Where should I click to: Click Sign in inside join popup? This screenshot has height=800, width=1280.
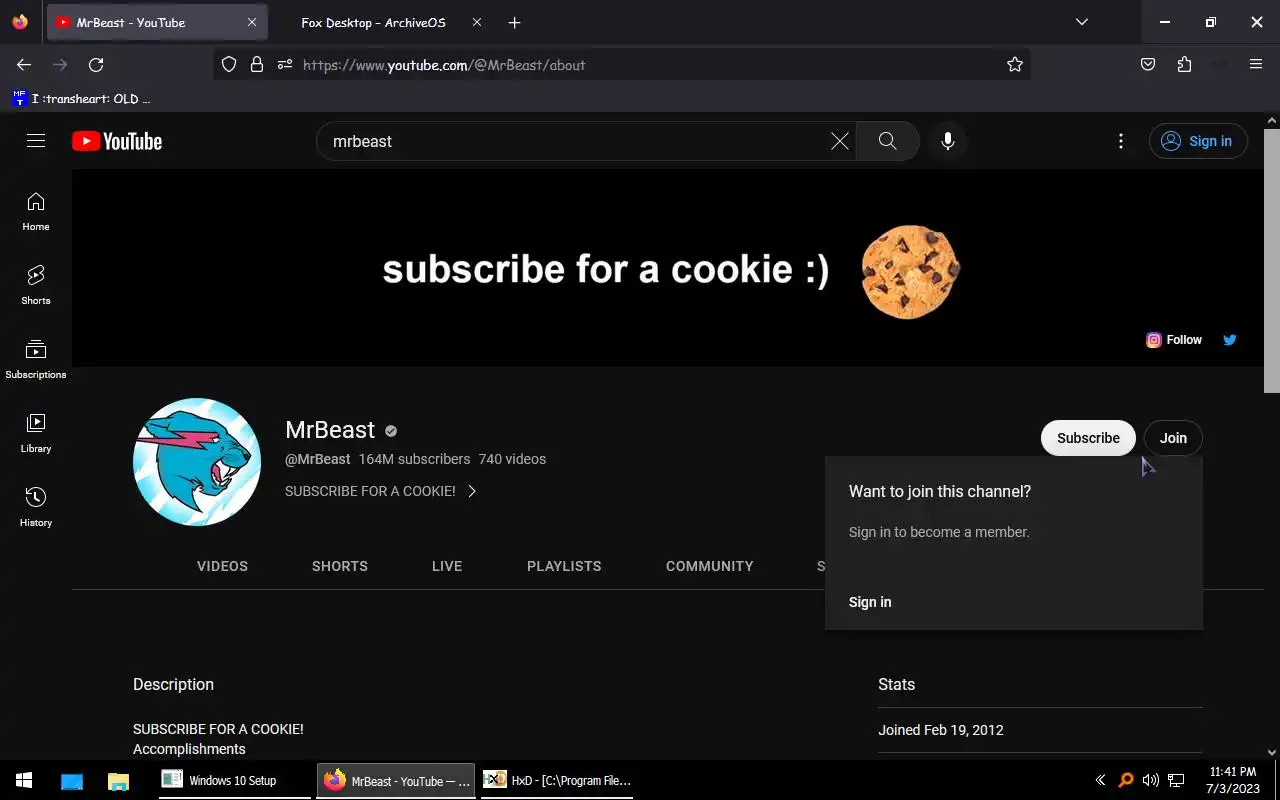click(x=870, y=602)
